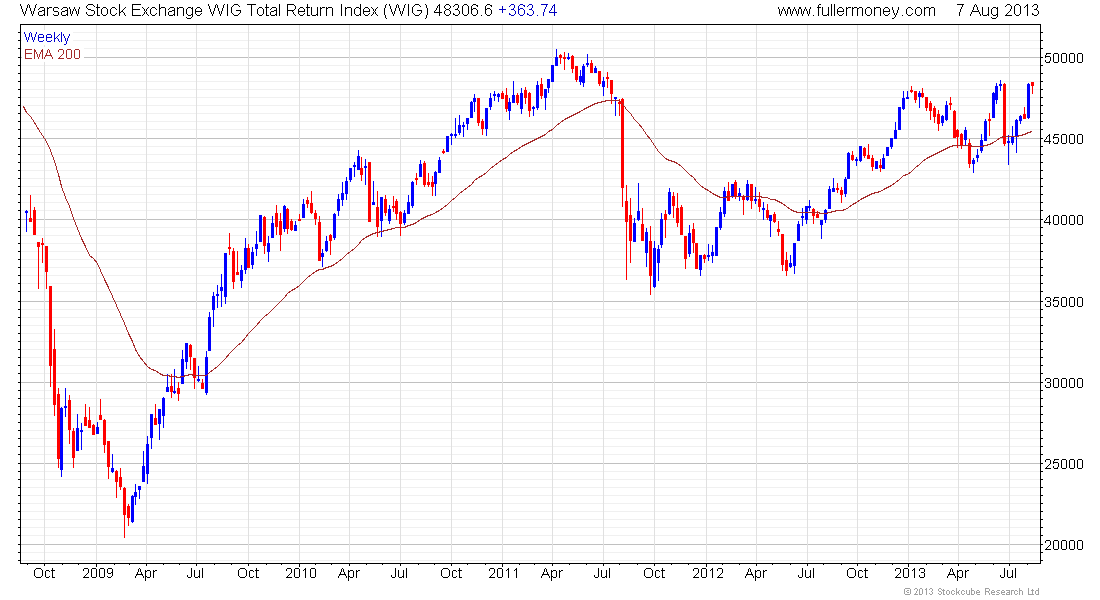Screen dimensions: 1100x600
Task: Click the index value 48306.6
Action: [x=463, y=11]
